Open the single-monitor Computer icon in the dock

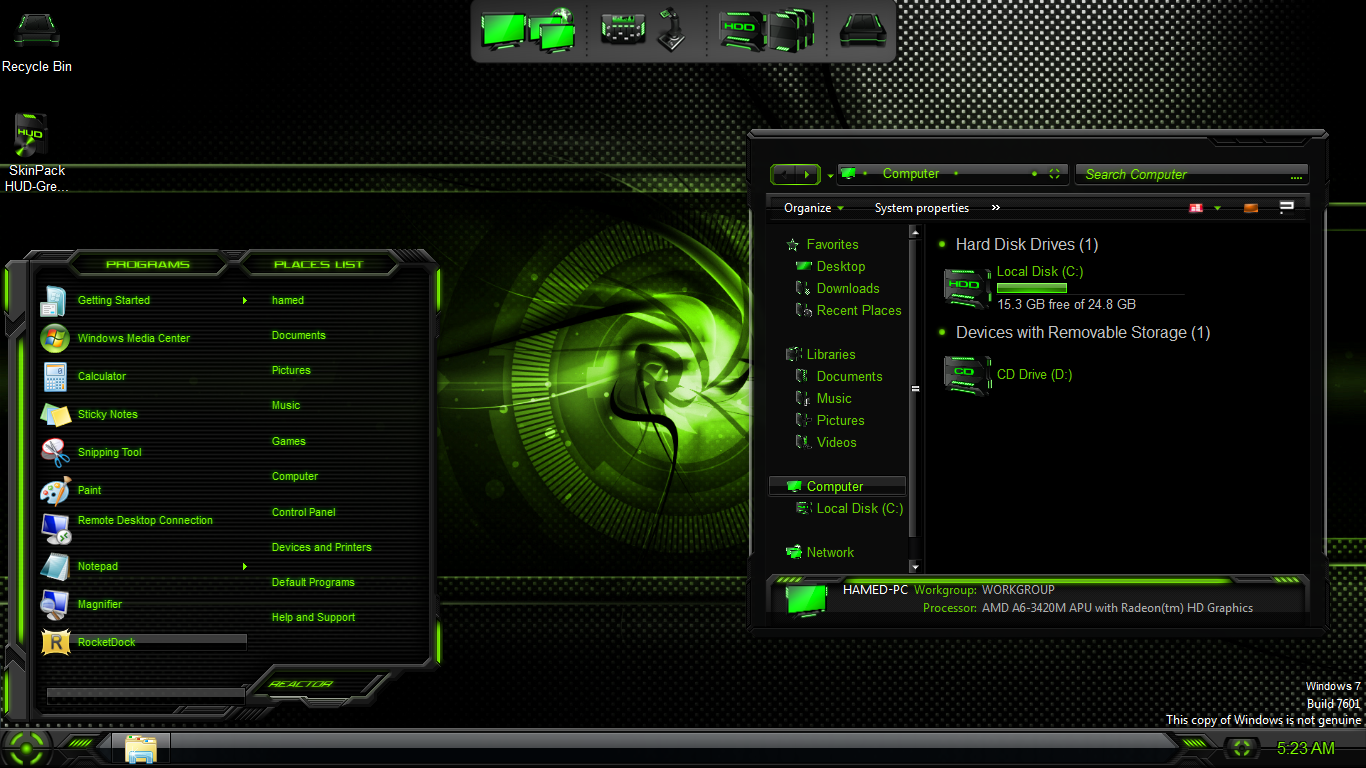(503, 29)
